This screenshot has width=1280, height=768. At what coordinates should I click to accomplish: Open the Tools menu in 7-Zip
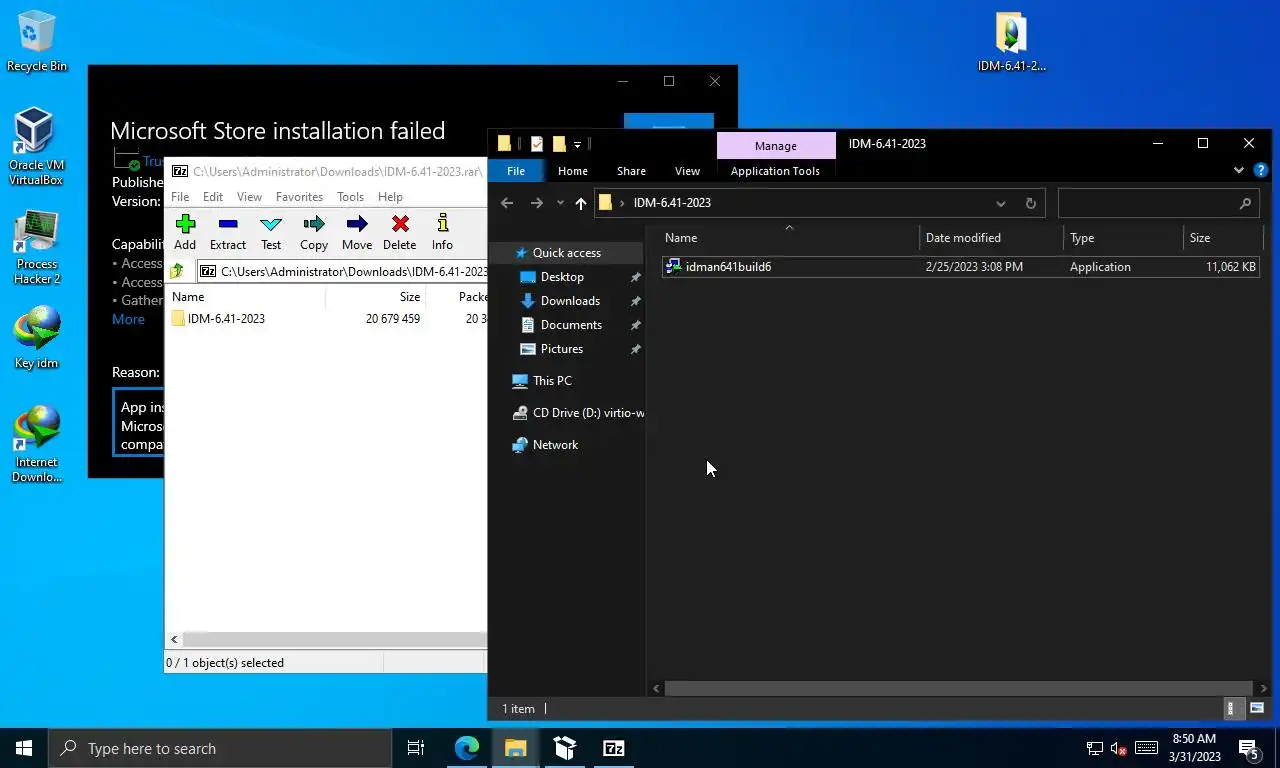point(350,197)
